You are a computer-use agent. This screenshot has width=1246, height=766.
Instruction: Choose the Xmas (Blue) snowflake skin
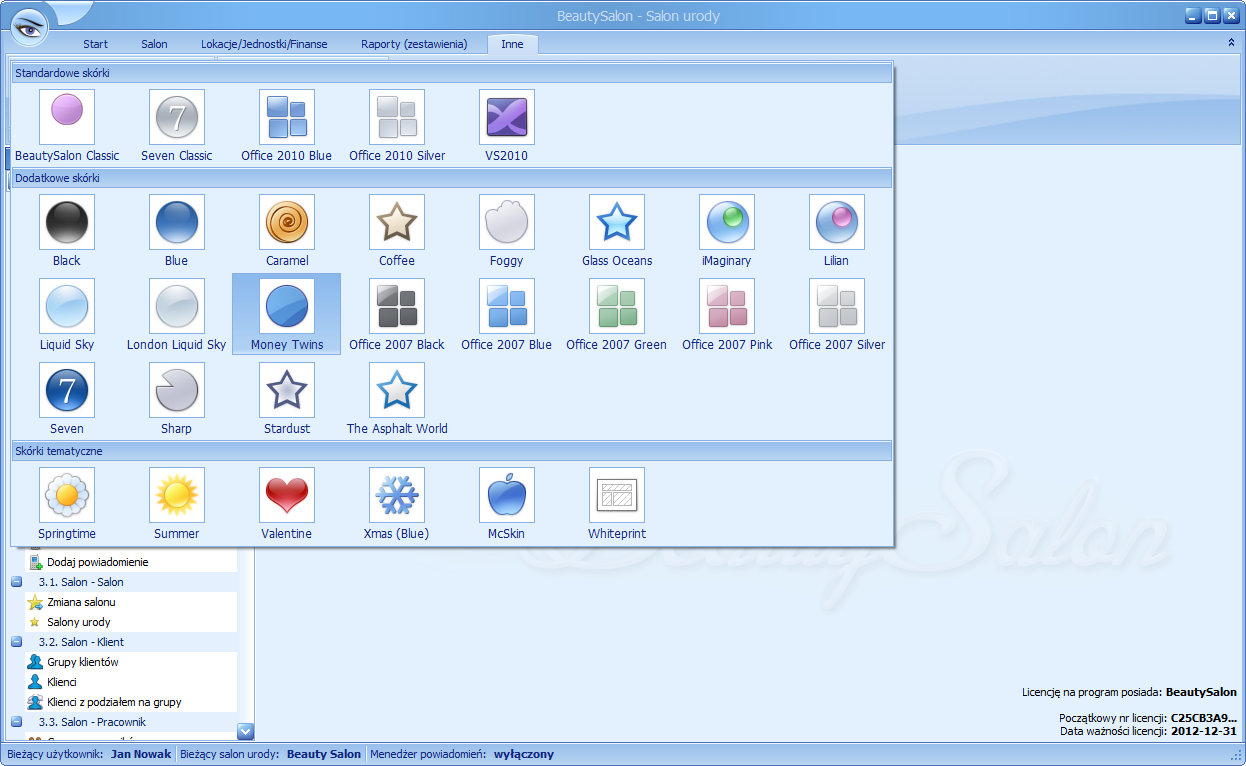click(397, 504)
